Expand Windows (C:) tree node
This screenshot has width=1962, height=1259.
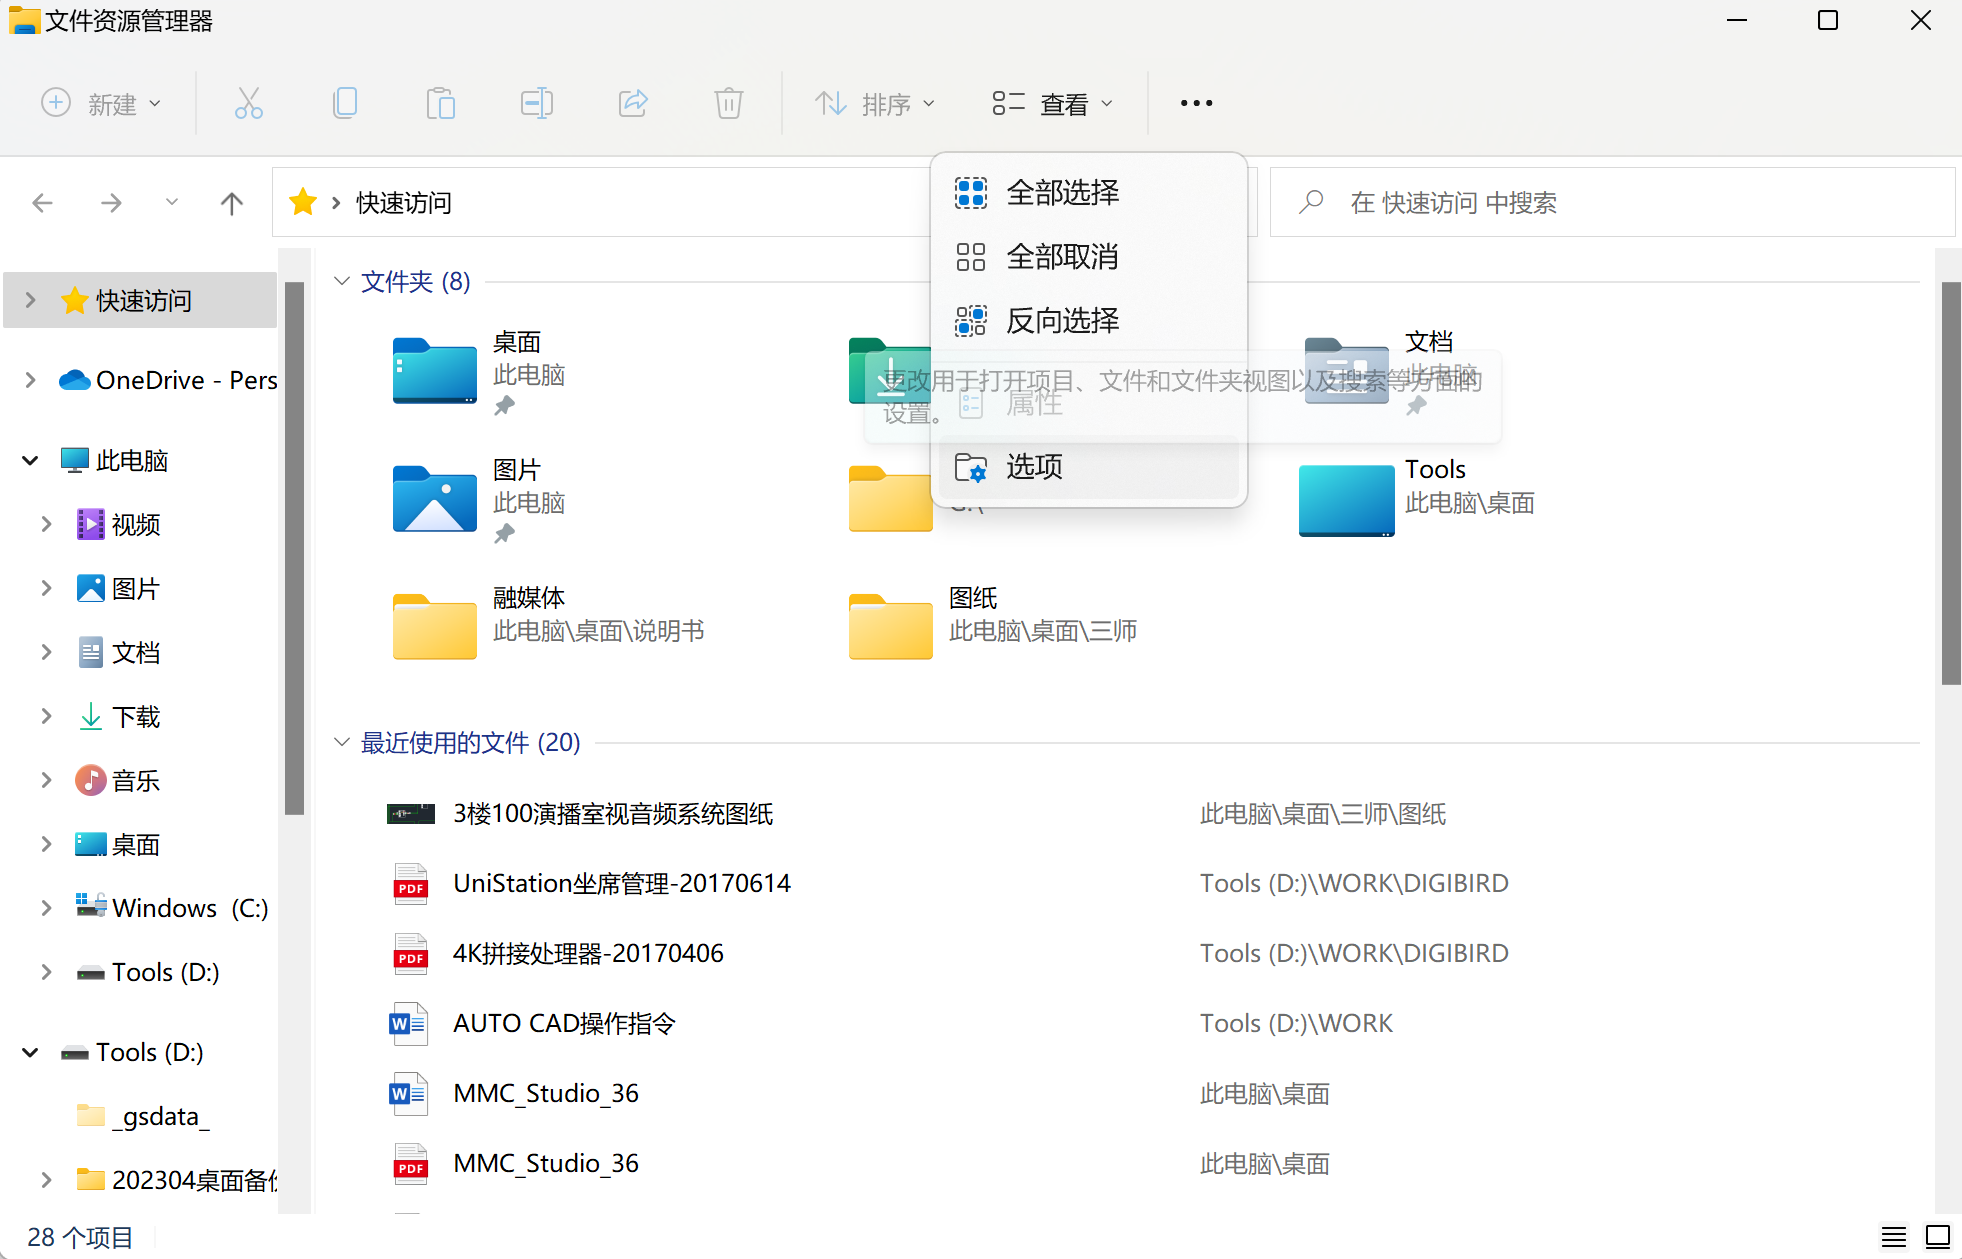(46, 908)
